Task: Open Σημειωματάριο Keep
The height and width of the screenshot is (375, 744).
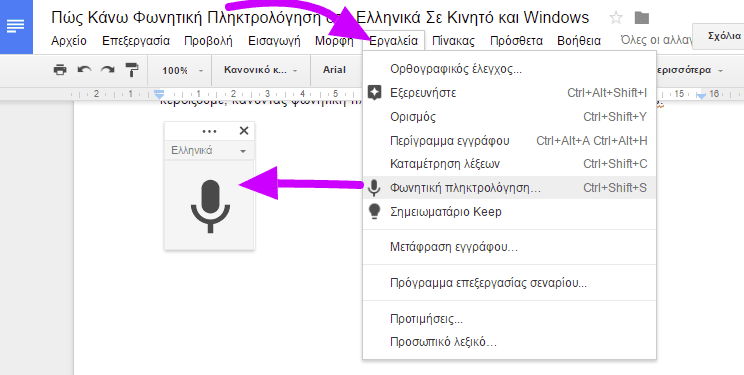Action: click(510, 212)
